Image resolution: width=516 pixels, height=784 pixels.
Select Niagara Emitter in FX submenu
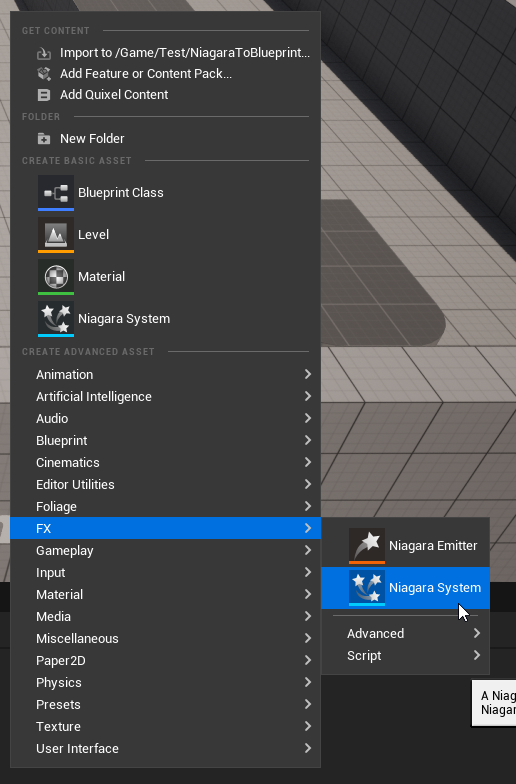coord(406,546)
